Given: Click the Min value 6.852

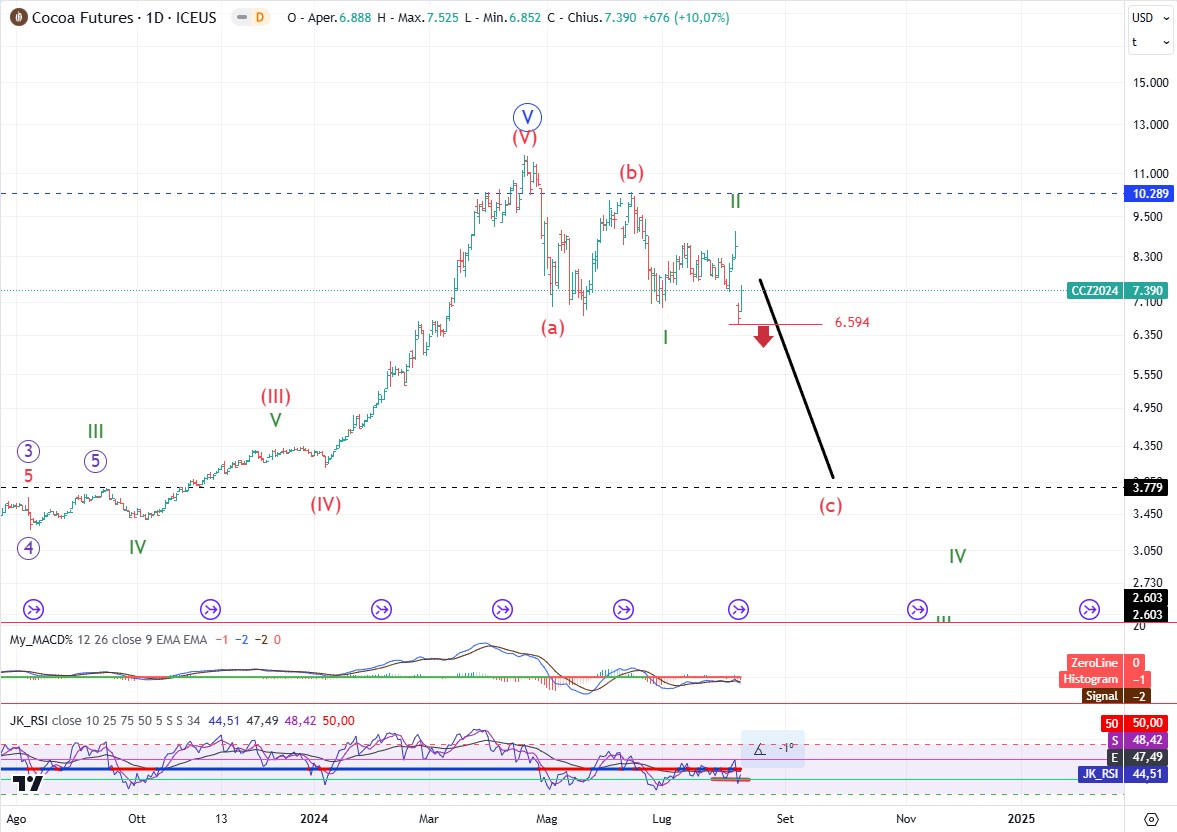Looking at the screenshot, I should coord(525,17).
